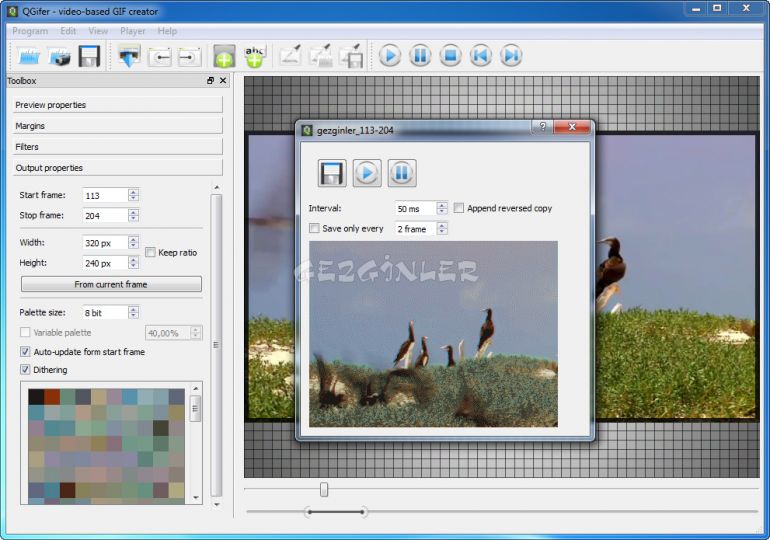Viewport: 770px width, 540px height.
Task: Pause the video from main toolbar
Action: point(420,55)
